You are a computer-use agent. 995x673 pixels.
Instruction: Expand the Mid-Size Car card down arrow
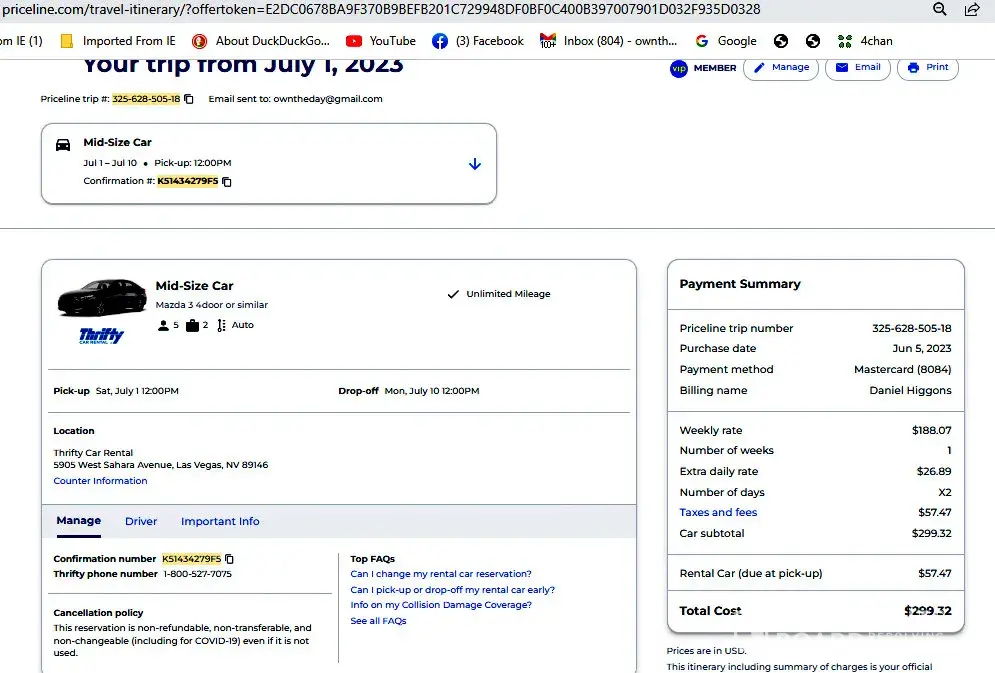coord(475,164)
